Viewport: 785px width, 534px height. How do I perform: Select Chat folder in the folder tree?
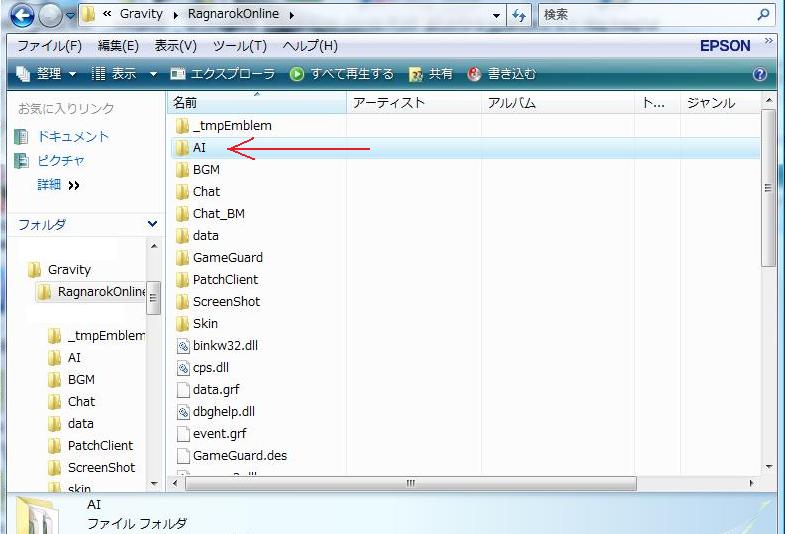pyautogui.click(x=81, y=401)
